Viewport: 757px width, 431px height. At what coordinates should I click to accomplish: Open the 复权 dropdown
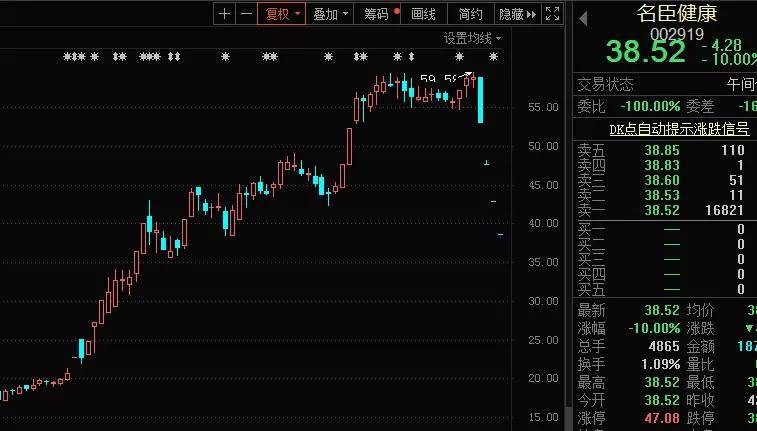tap(281, 14)
